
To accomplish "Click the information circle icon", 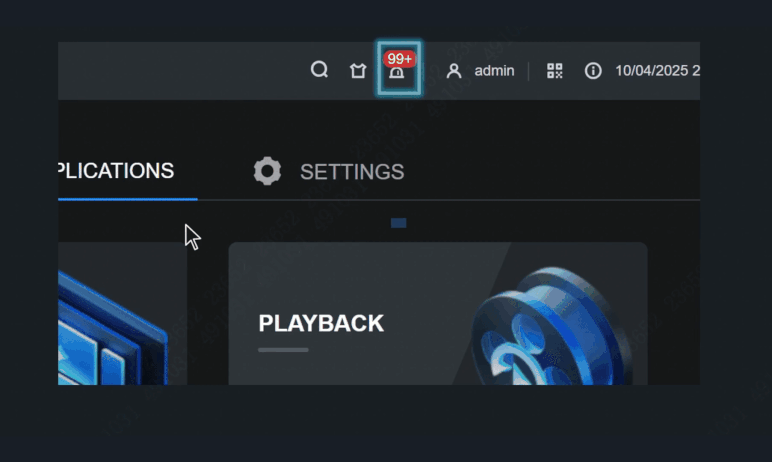I will click(593, 71).
